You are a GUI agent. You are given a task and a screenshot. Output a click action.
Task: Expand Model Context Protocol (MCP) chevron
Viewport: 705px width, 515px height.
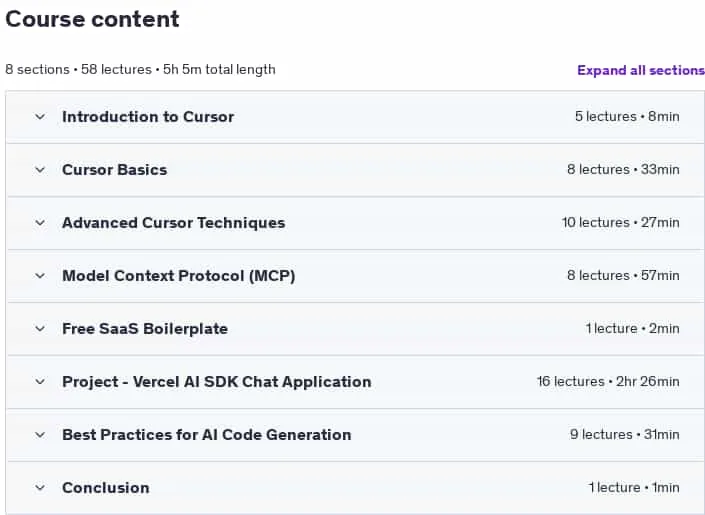pyautogui.click(x=40, y=276)
